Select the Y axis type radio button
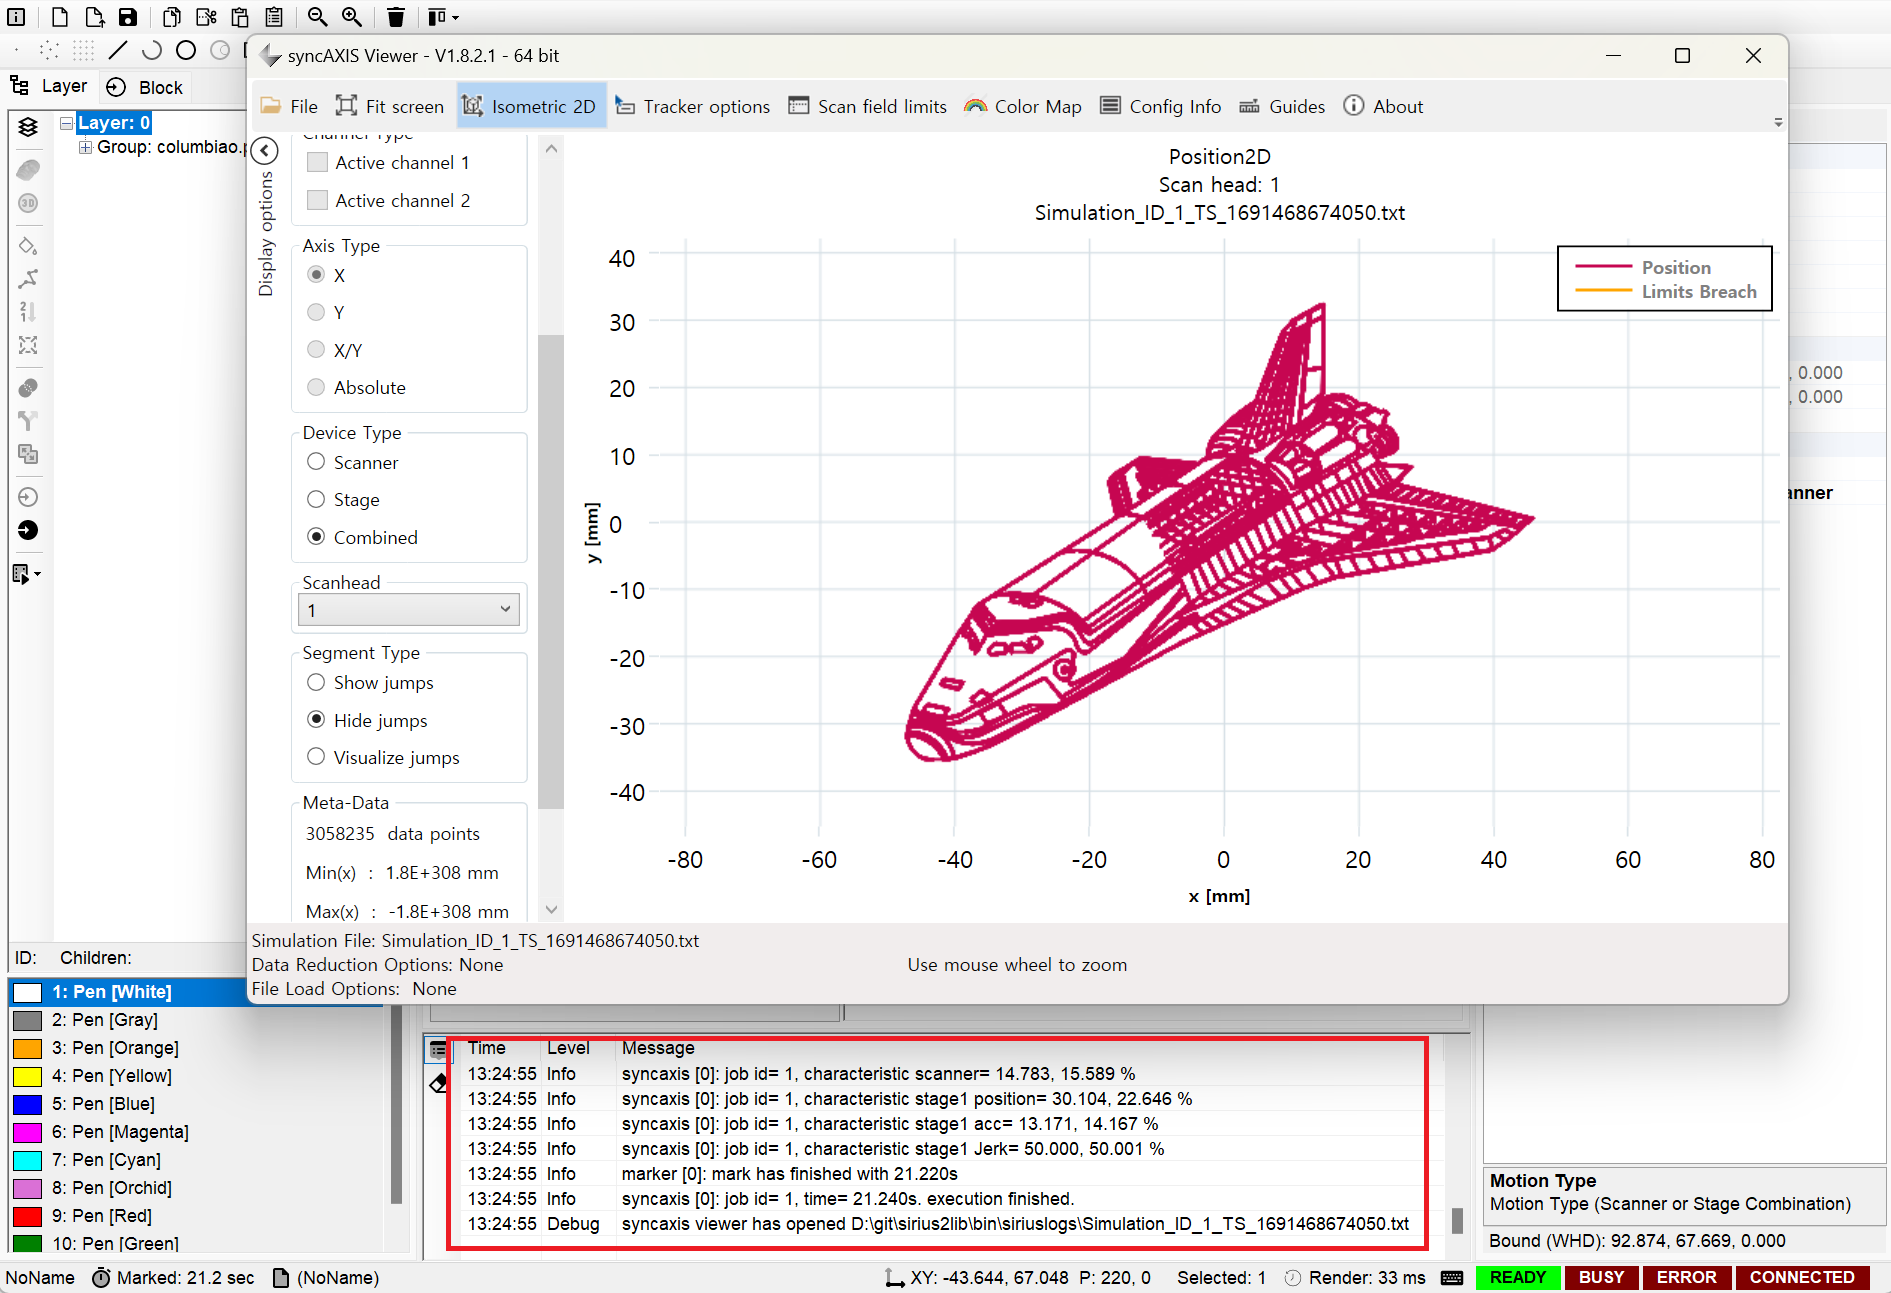 click(x=316, y=312)
